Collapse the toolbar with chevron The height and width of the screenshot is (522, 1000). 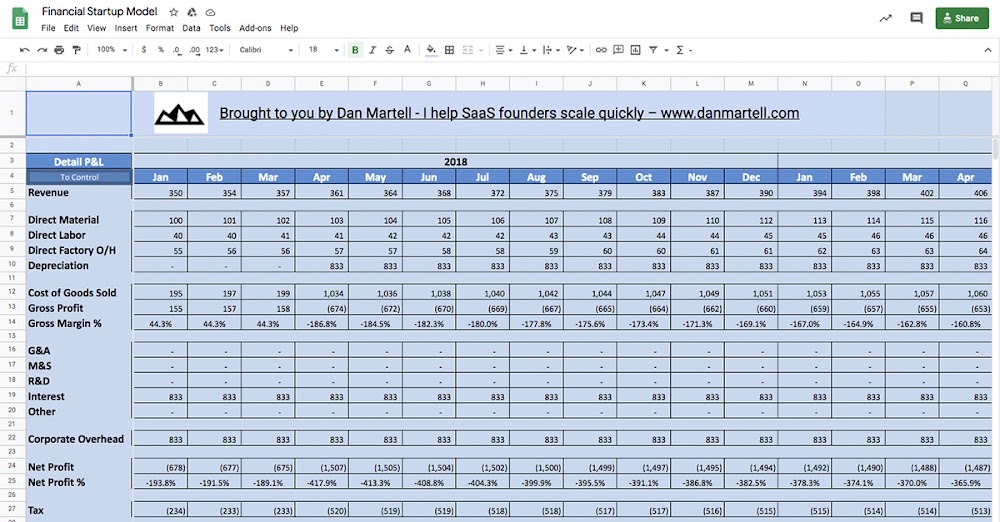tap(988, 50)
